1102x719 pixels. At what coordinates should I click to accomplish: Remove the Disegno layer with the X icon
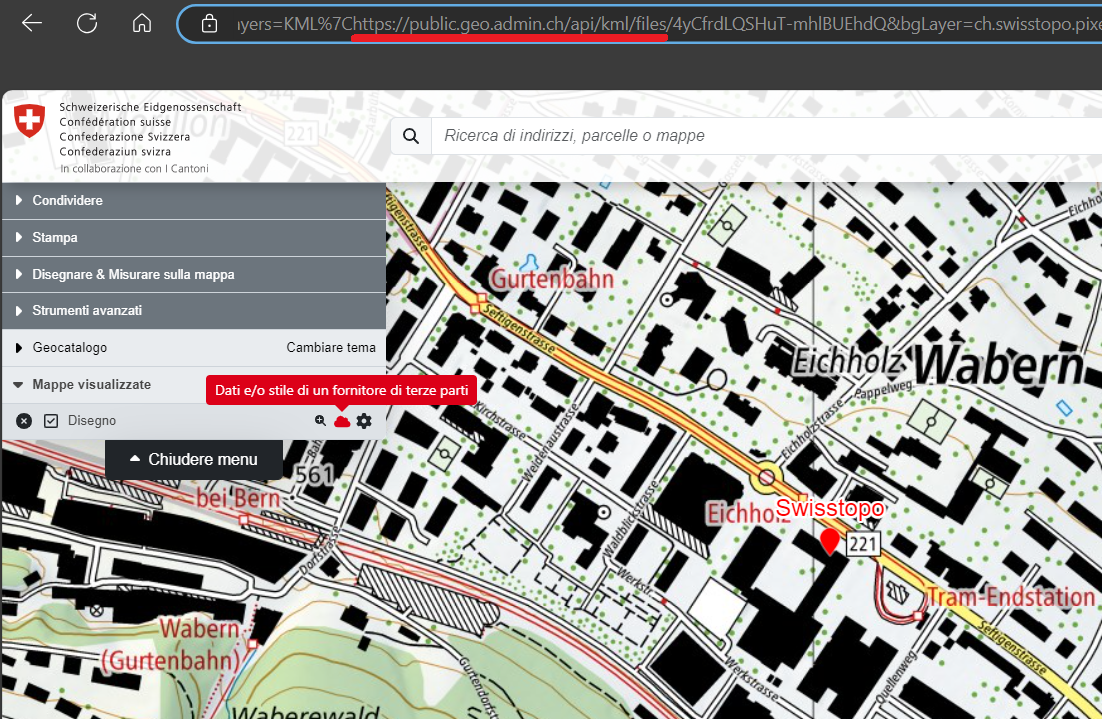coord(24,421)
